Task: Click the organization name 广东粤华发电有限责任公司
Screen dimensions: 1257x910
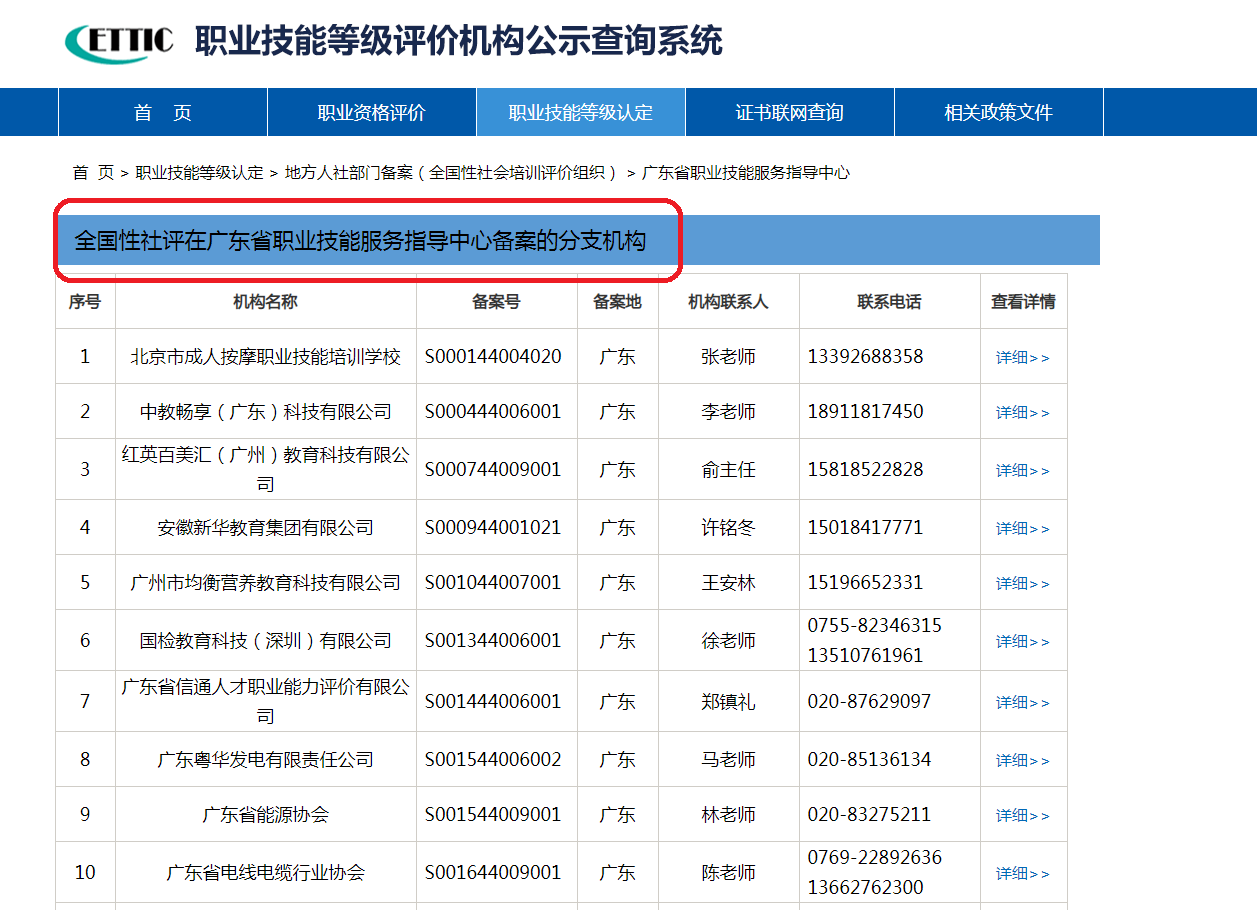Action: click(266, 760)
